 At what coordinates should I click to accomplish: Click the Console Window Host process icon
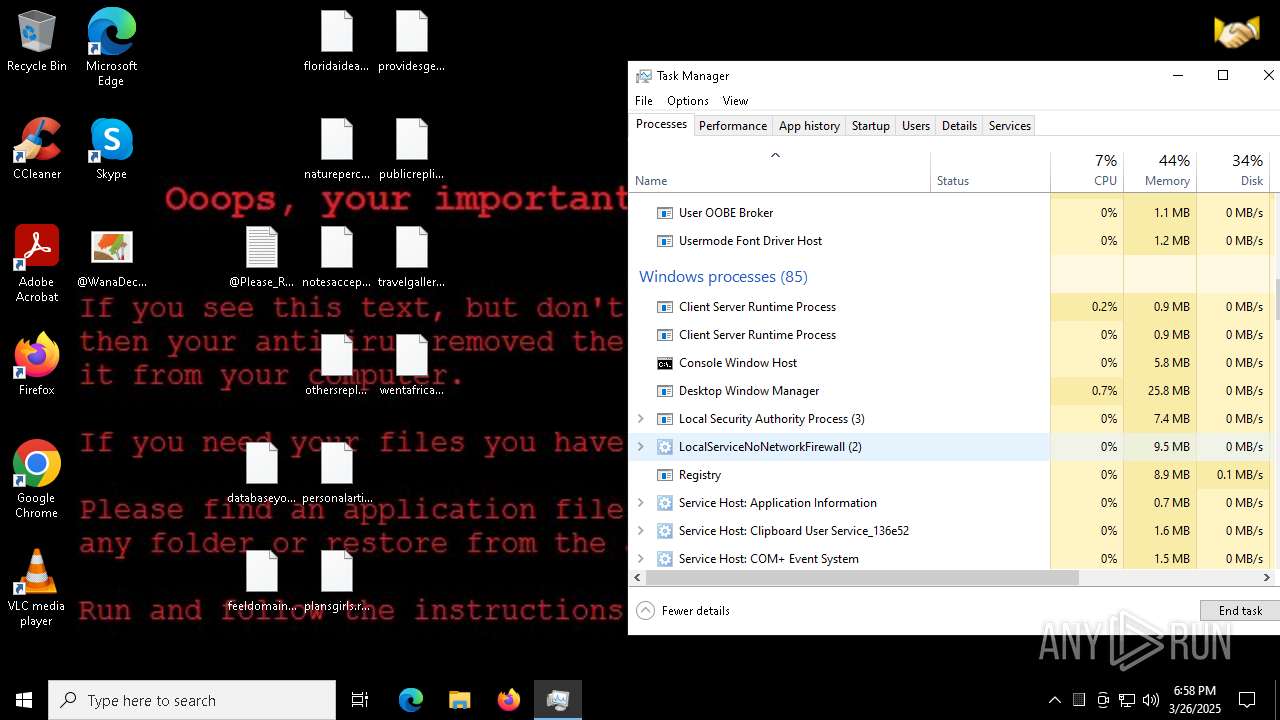tap(664, 363)
